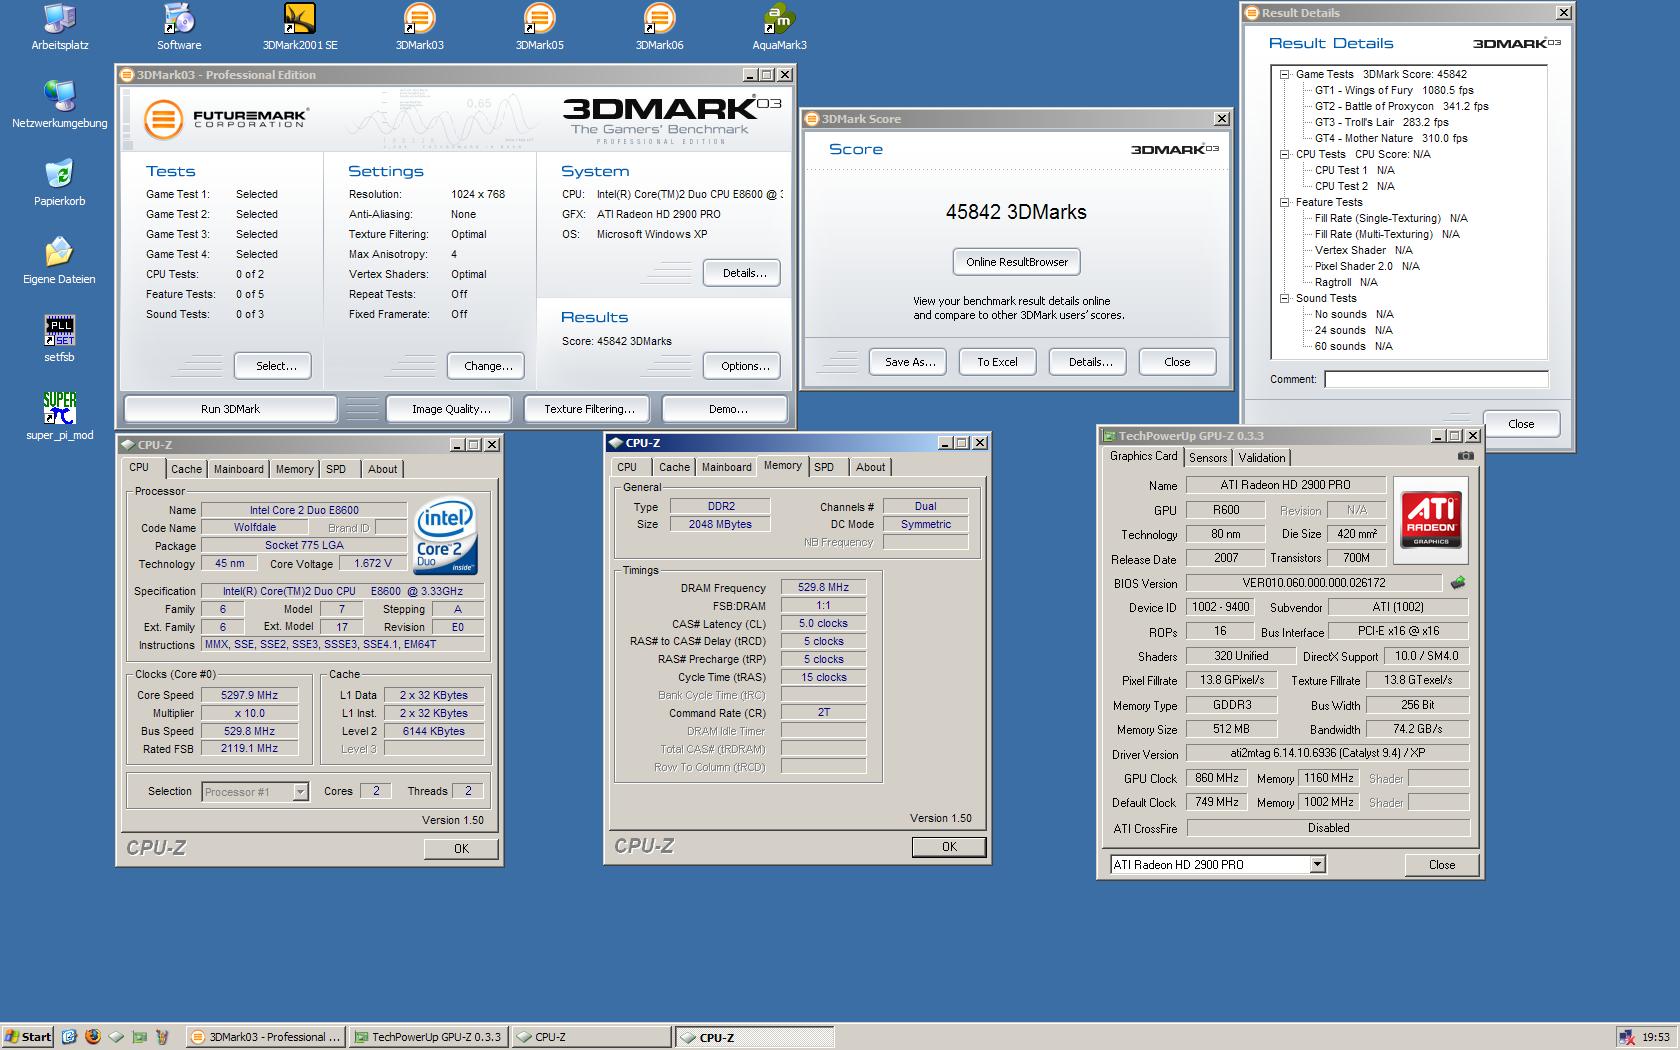Image resolution: width=1680 pixels, height=1050 pixels.
Task: Open the SPD tab in left CPU-Z
Action: pos(336,469)
